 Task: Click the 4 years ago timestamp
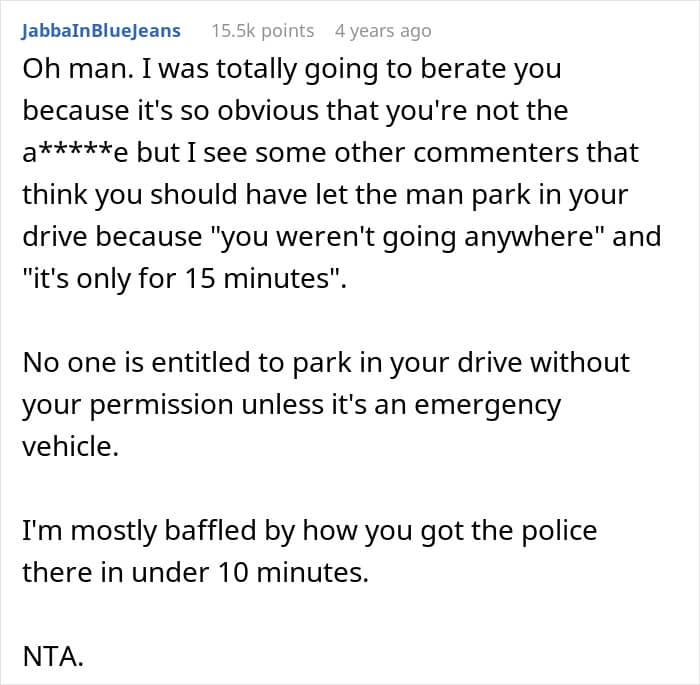click(383, 30)
